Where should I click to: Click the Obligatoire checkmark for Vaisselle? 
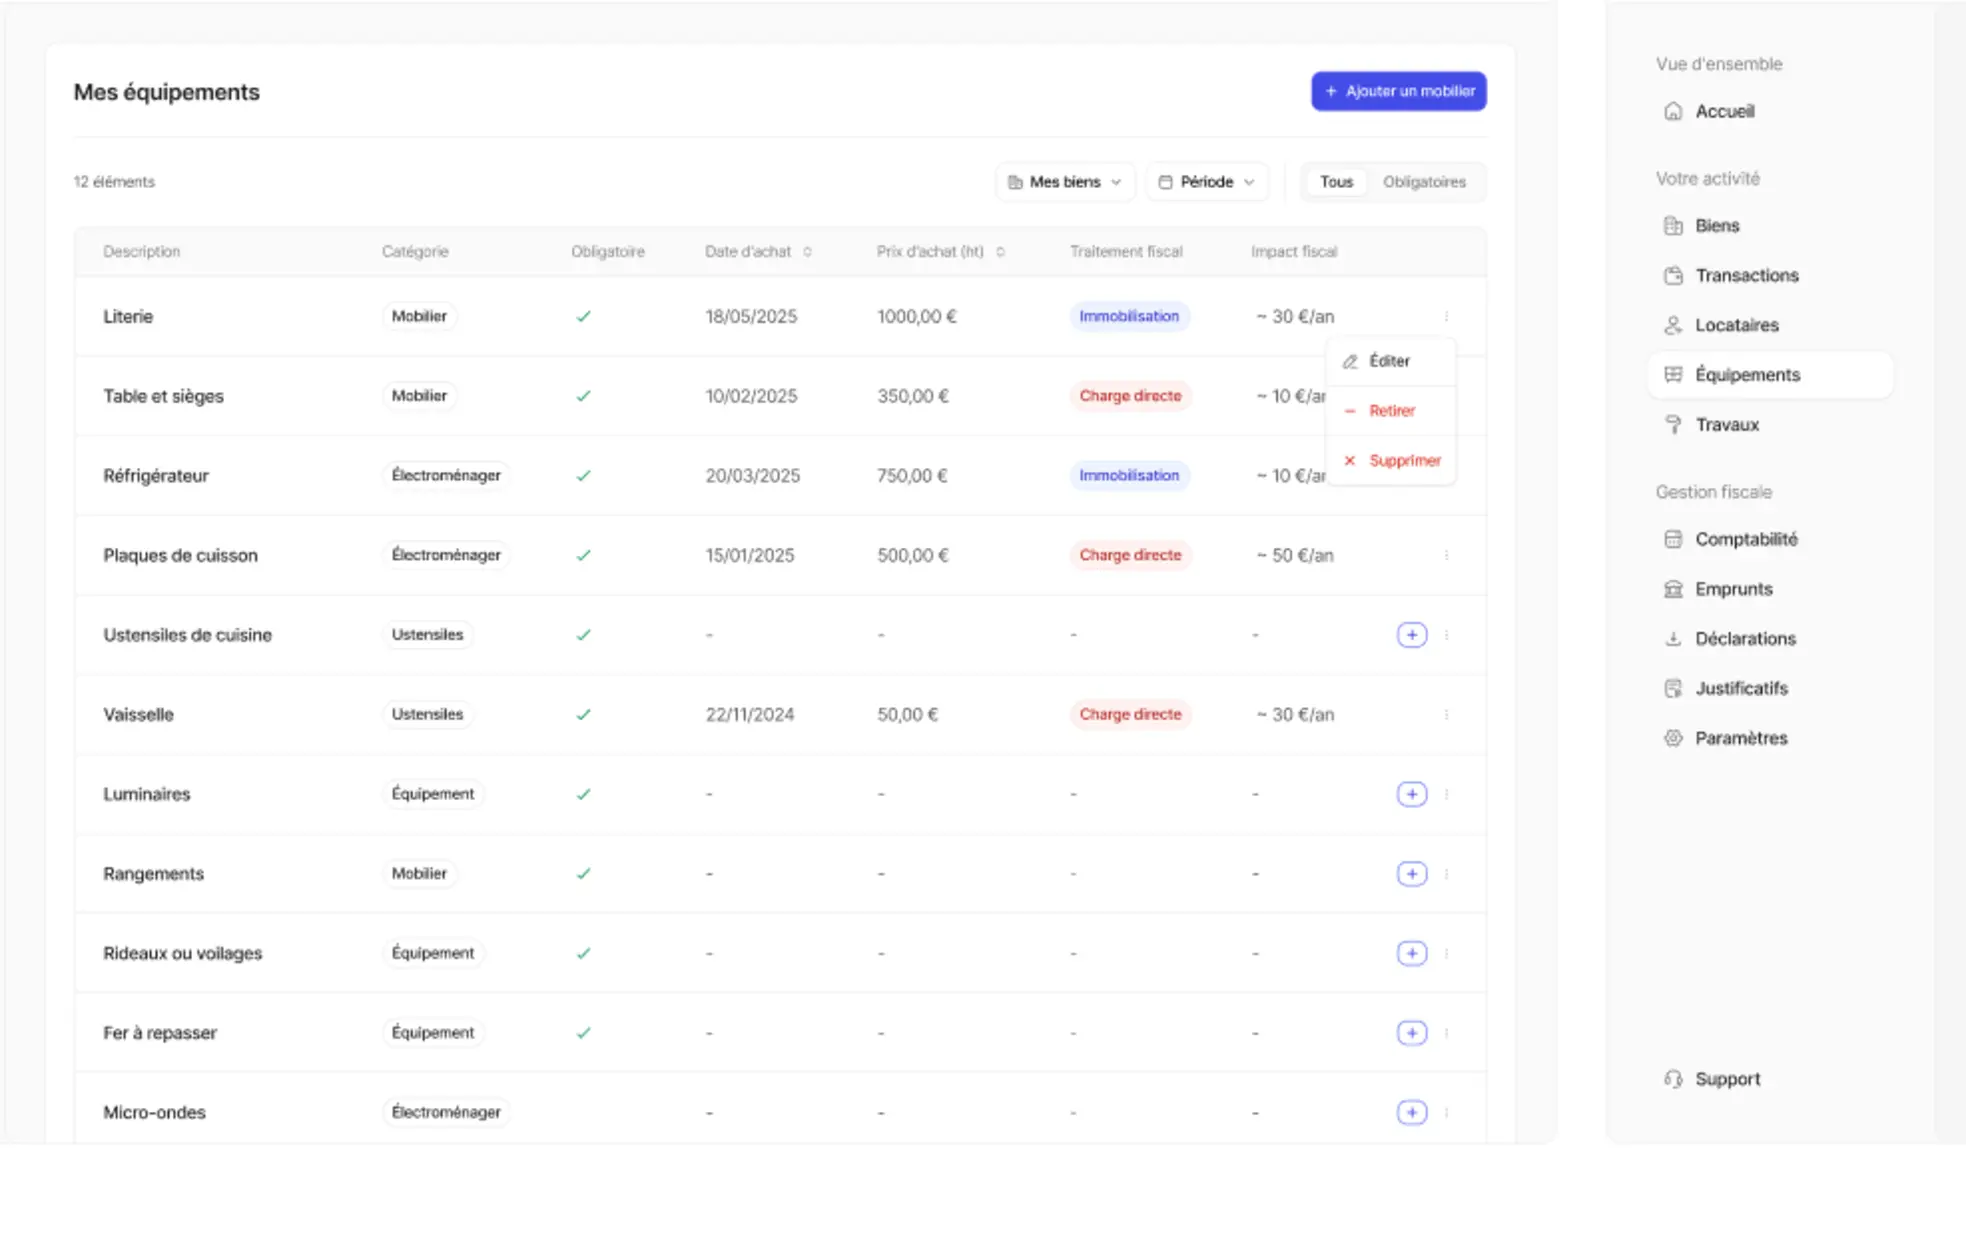tap(583, 714)
